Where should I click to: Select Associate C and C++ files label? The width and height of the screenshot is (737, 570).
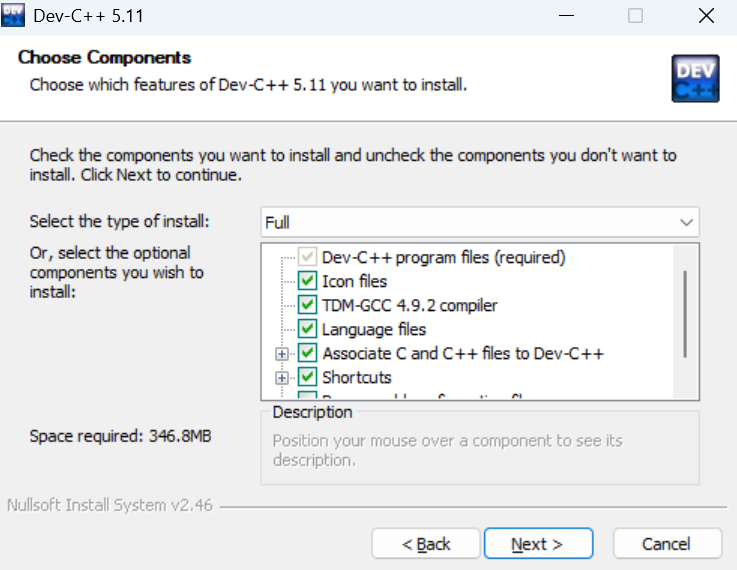pos(463,353)
